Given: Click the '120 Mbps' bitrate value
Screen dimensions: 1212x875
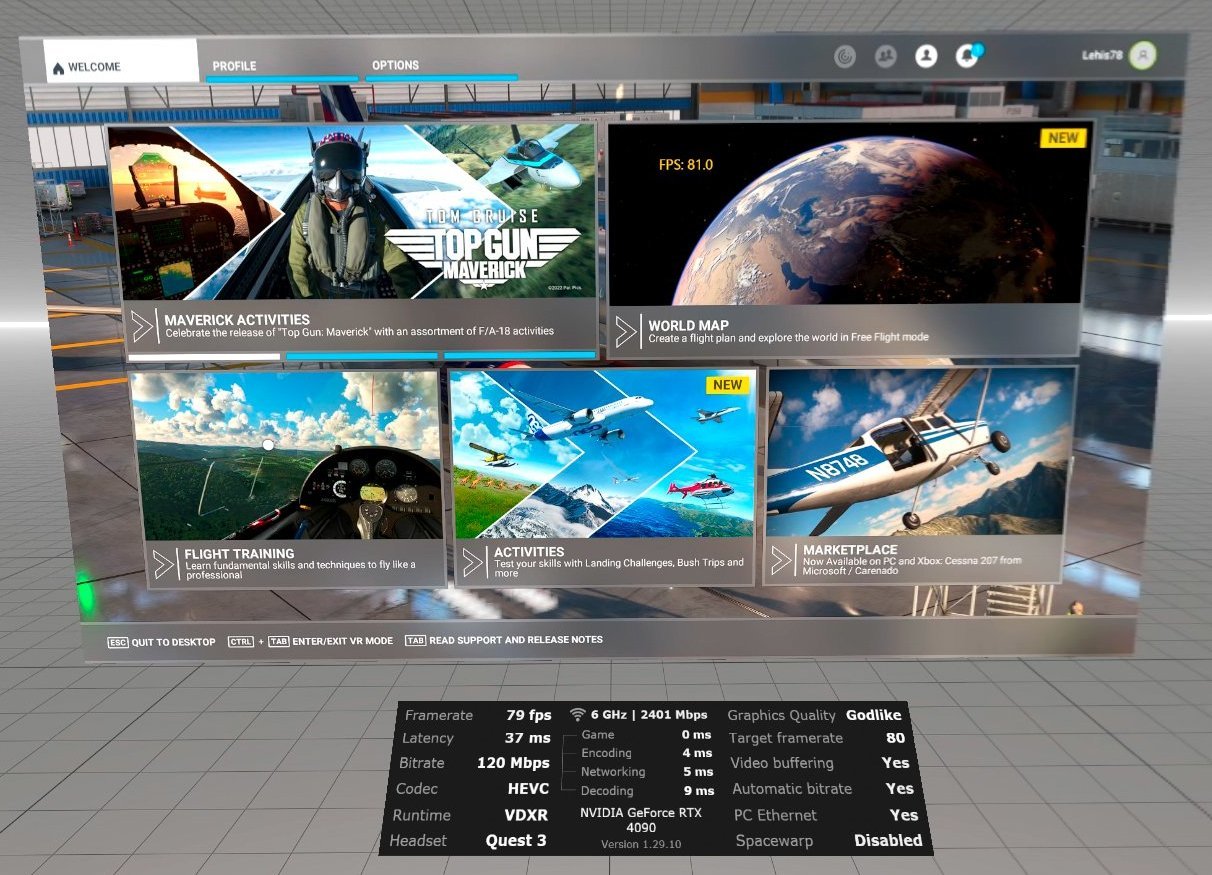Looking at the screenshot, I should click(513, 763).
